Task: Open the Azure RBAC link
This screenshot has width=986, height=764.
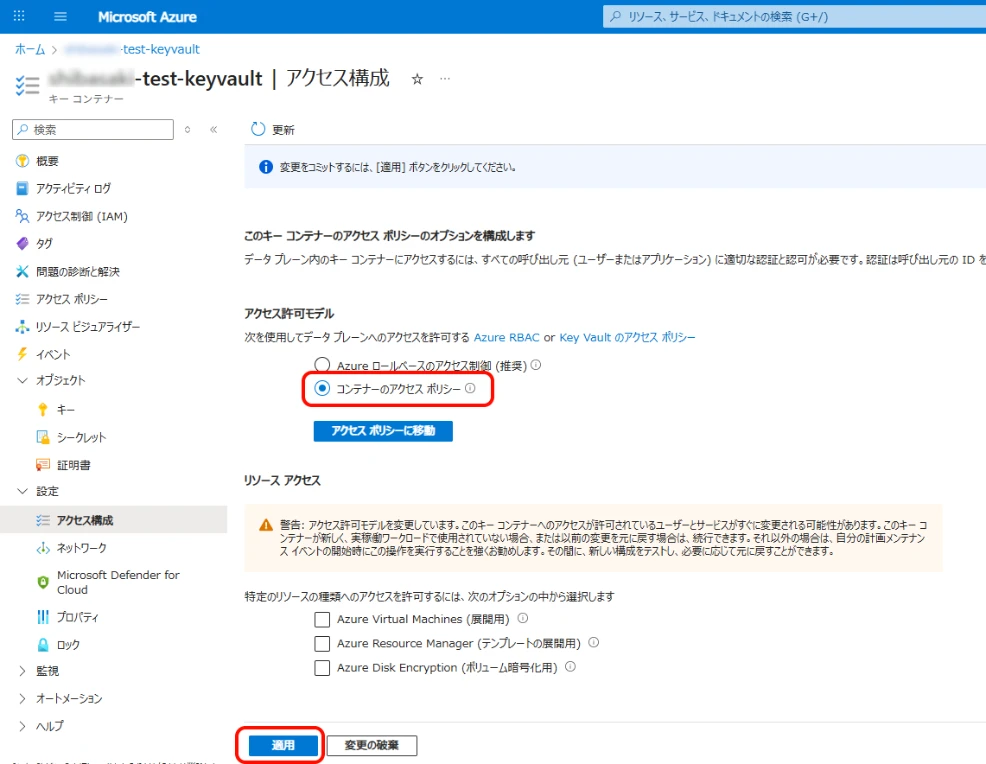Action: 505,338
